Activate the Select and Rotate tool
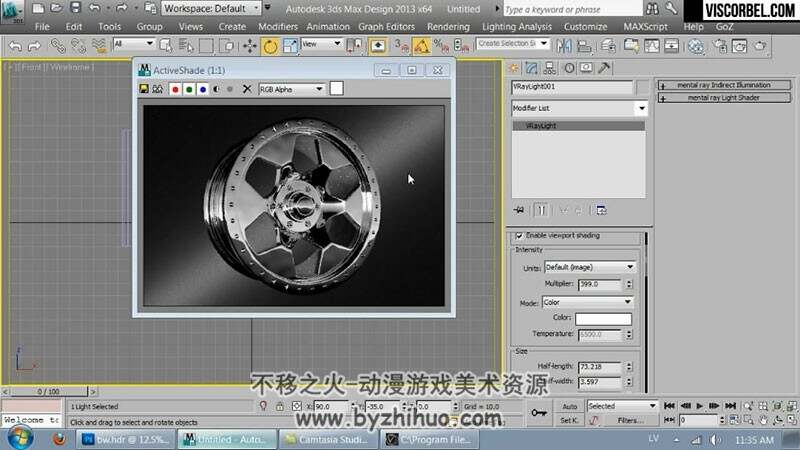800x450 pixels. pos(270,46)
